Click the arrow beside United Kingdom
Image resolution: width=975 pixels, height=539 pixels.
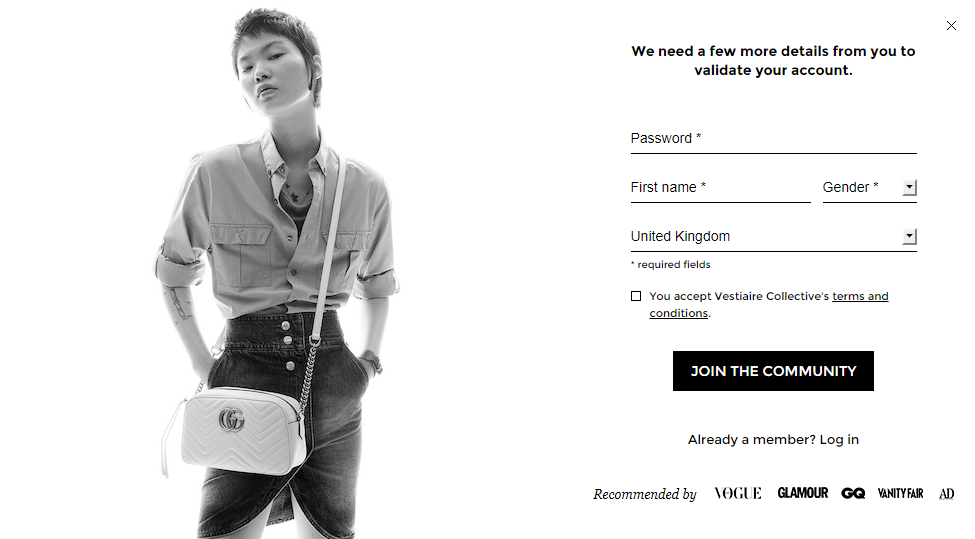coord(909,237)
